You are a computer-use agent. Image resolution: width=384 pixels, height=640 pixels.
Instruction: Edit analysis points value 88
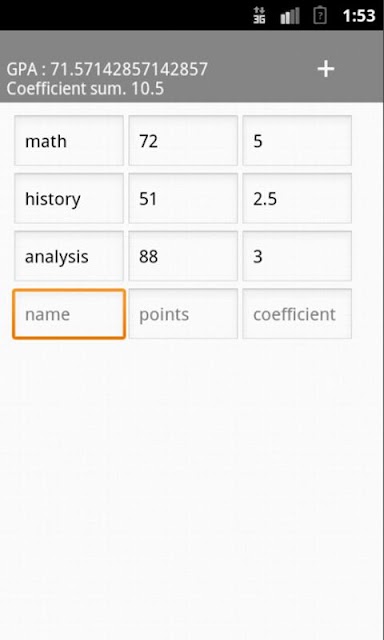[x=183, y=256]
